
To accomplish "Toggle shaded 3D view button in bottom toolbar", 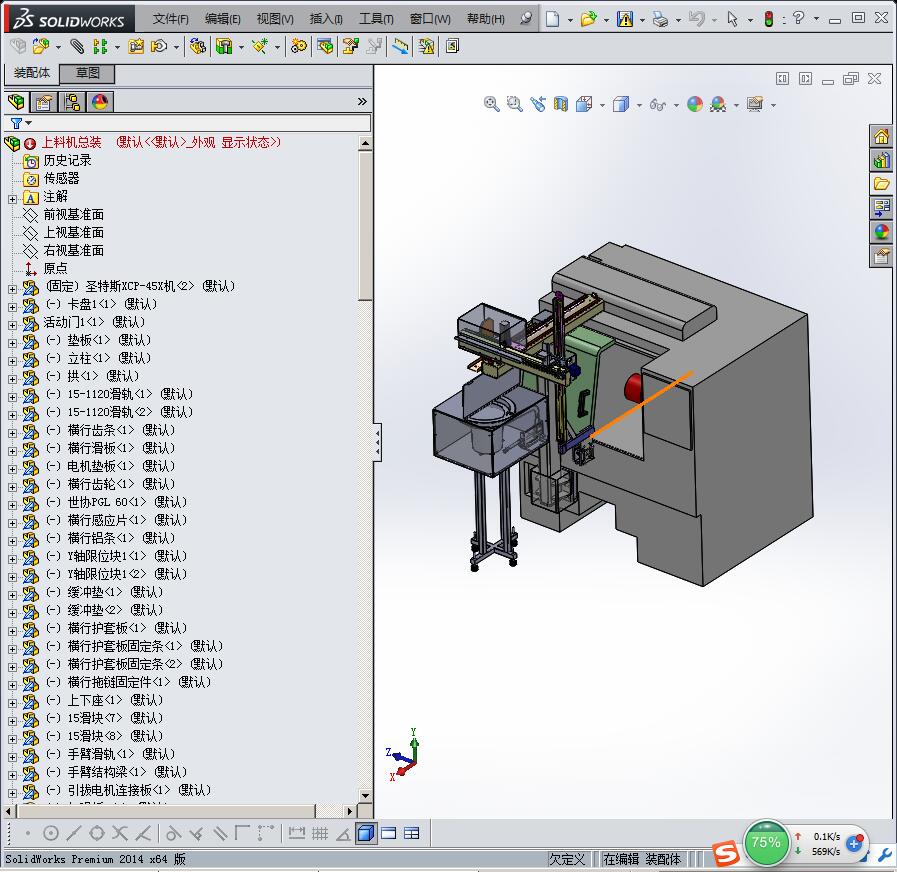I will (x=366, y=833).
